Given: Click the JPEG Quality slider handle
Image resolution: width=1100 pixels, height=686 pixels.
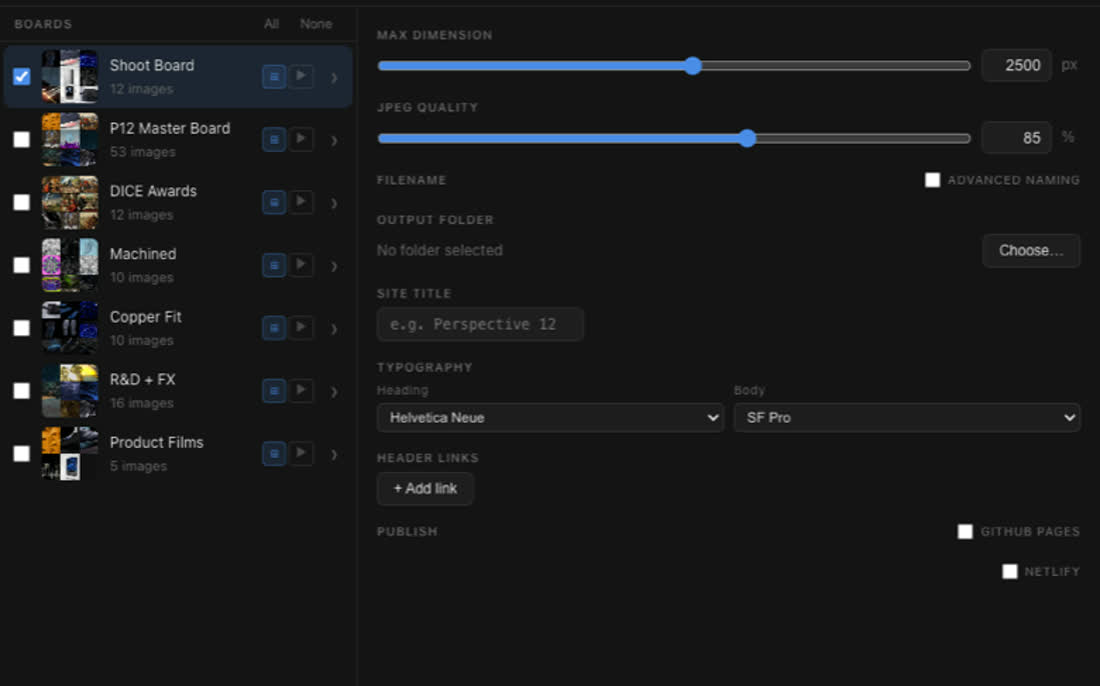Looking at the screenshot, I should coord(748,138).
